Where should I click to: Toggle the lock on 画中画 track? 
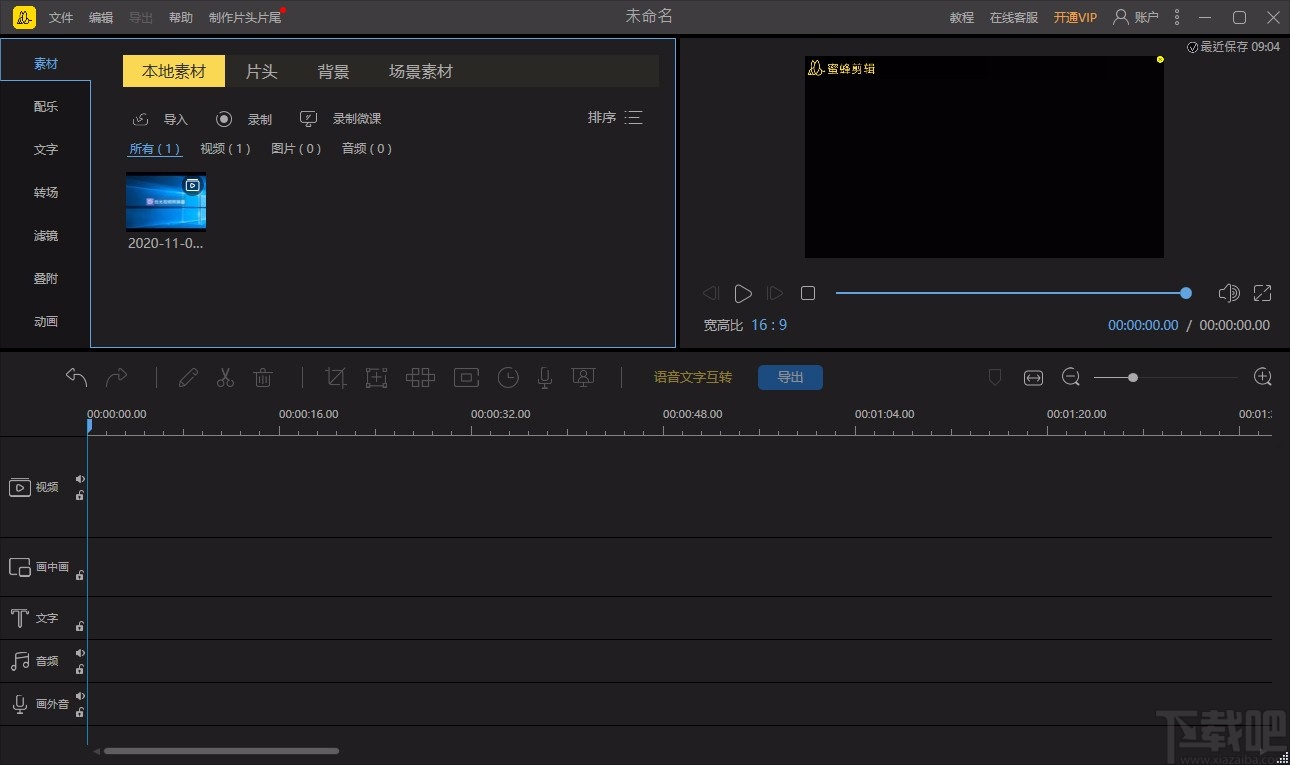[x=80, y=575]
